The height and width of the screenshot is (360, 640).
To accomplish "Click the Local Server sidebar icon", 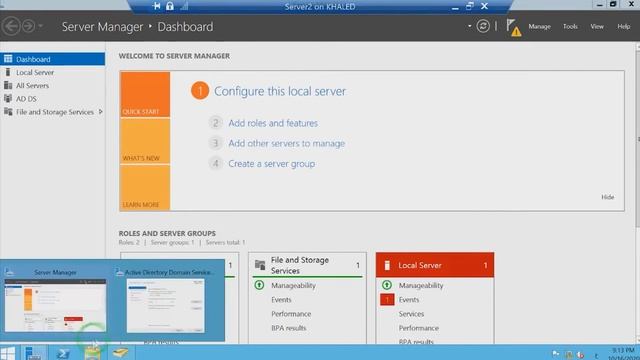I will (x=8, y=72).
